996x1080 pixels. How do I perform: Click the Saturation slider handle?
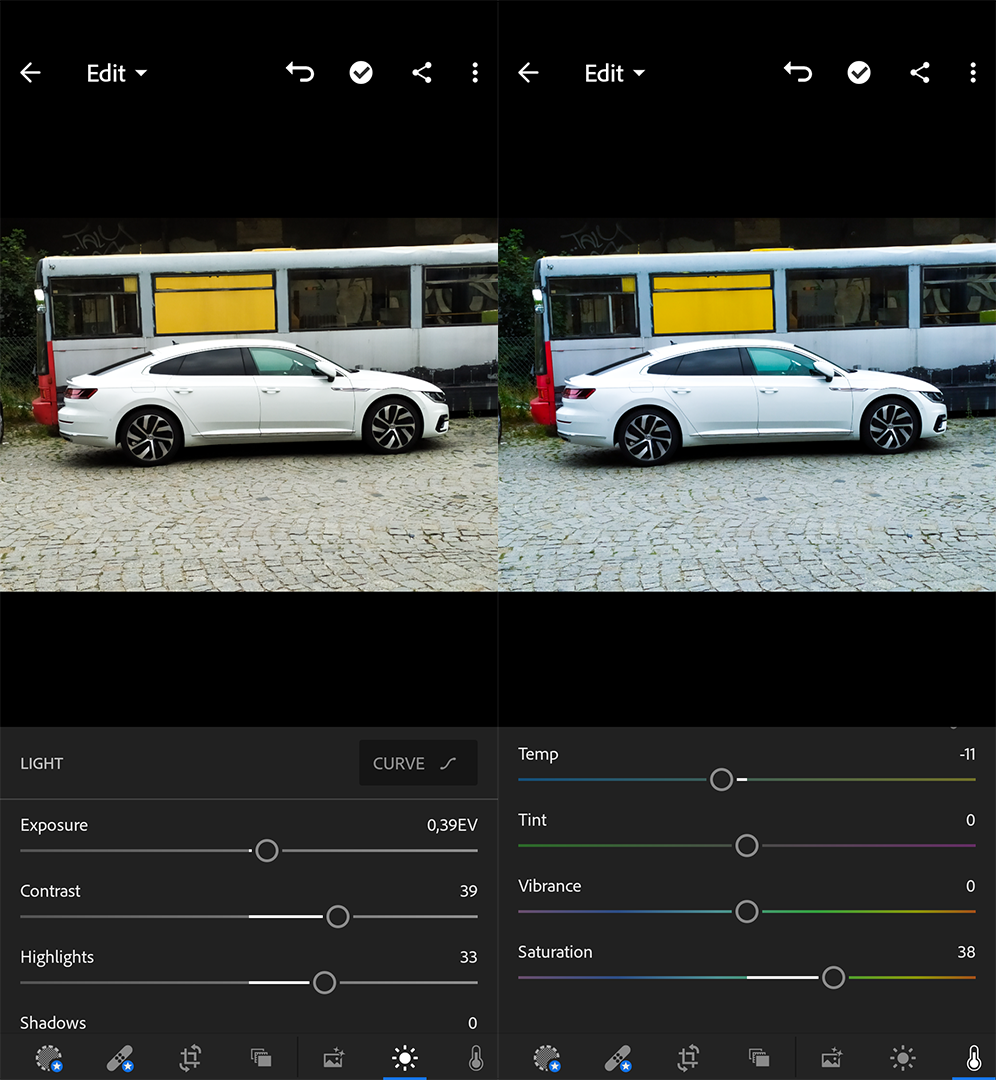pos(833,977)
